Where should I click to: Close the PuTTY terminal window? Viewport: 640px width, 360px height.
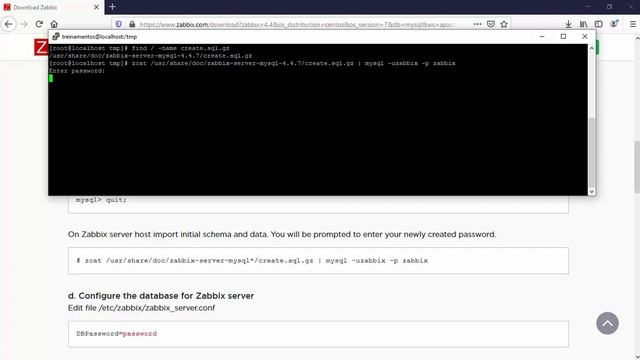coord(585,36)
